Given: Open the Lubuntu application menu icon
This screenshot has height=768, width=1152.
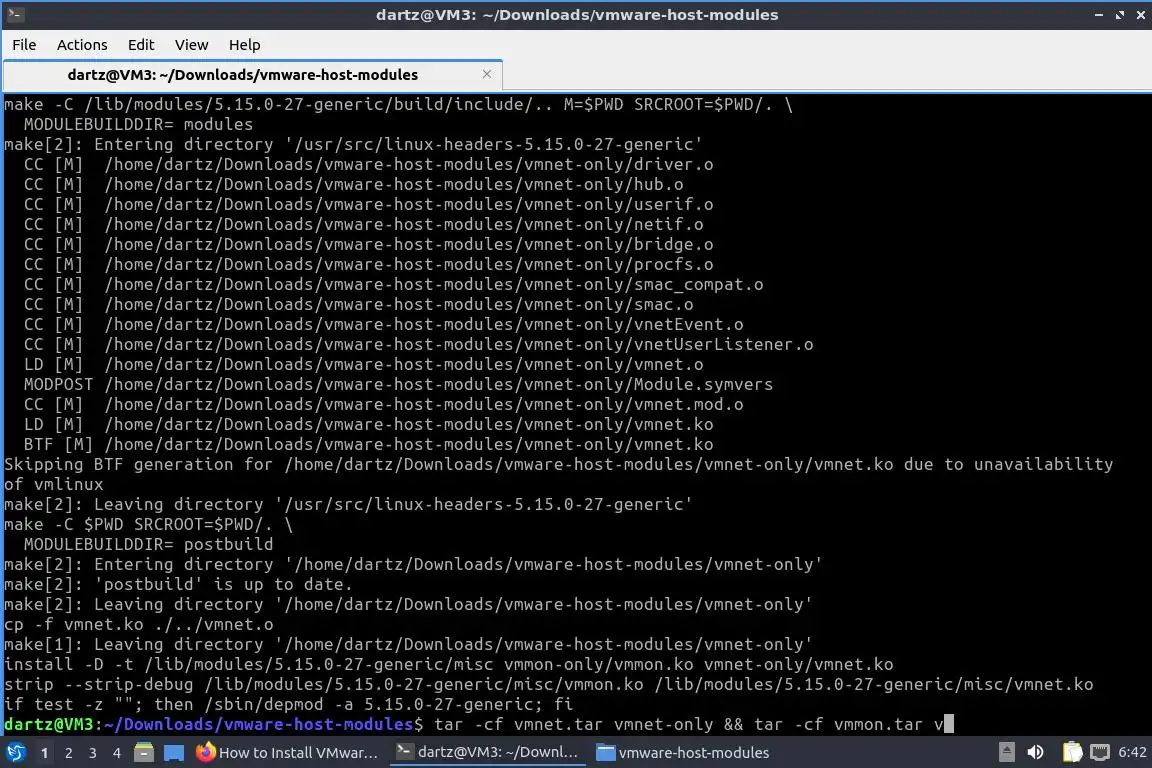Looking at the screenshot, I should (x=15, y=753).
